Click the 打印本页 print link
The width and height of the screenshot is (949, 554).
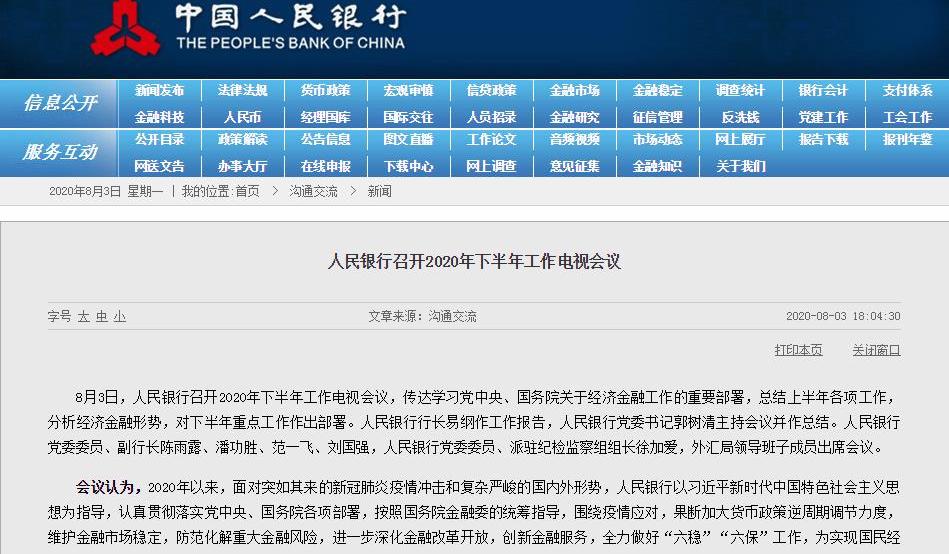tap(798, 350)
